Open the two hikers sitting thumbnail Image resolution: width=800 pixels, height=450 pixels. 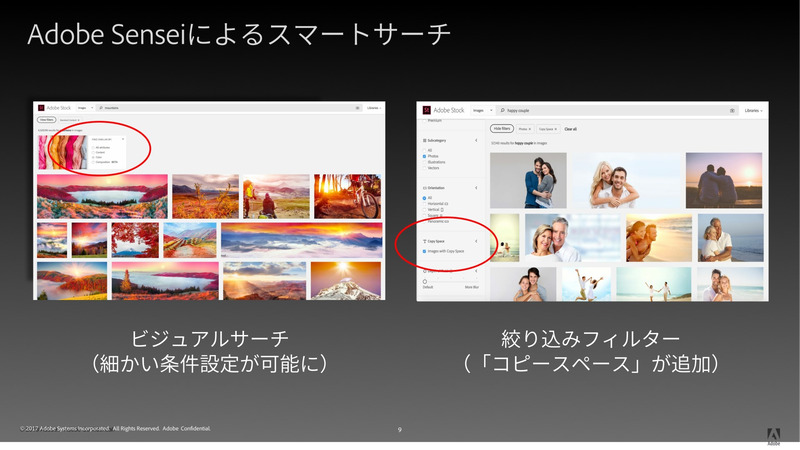[276, 196]
